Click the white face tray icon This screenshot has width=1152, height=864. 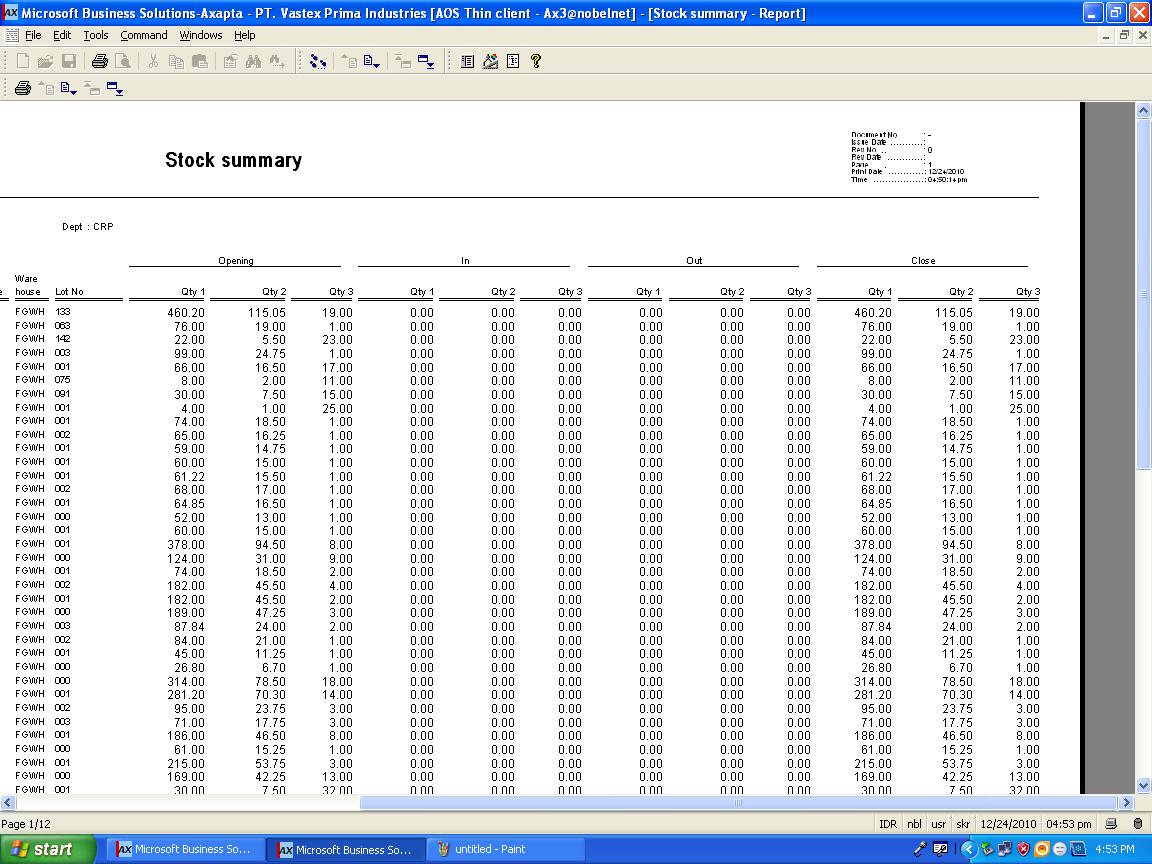[x=1059, y=849]
